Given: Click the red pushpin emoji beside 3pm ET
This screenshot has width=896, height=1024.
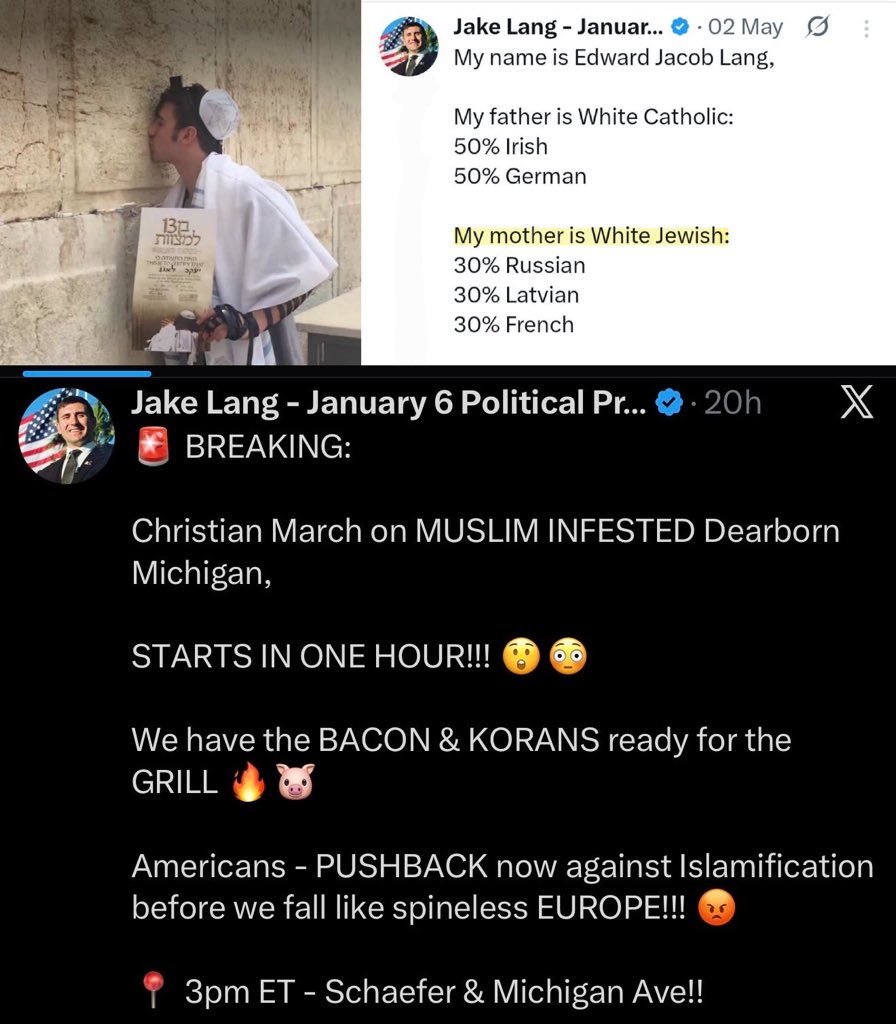Looking at the screenshot, I should click(153, 990).
